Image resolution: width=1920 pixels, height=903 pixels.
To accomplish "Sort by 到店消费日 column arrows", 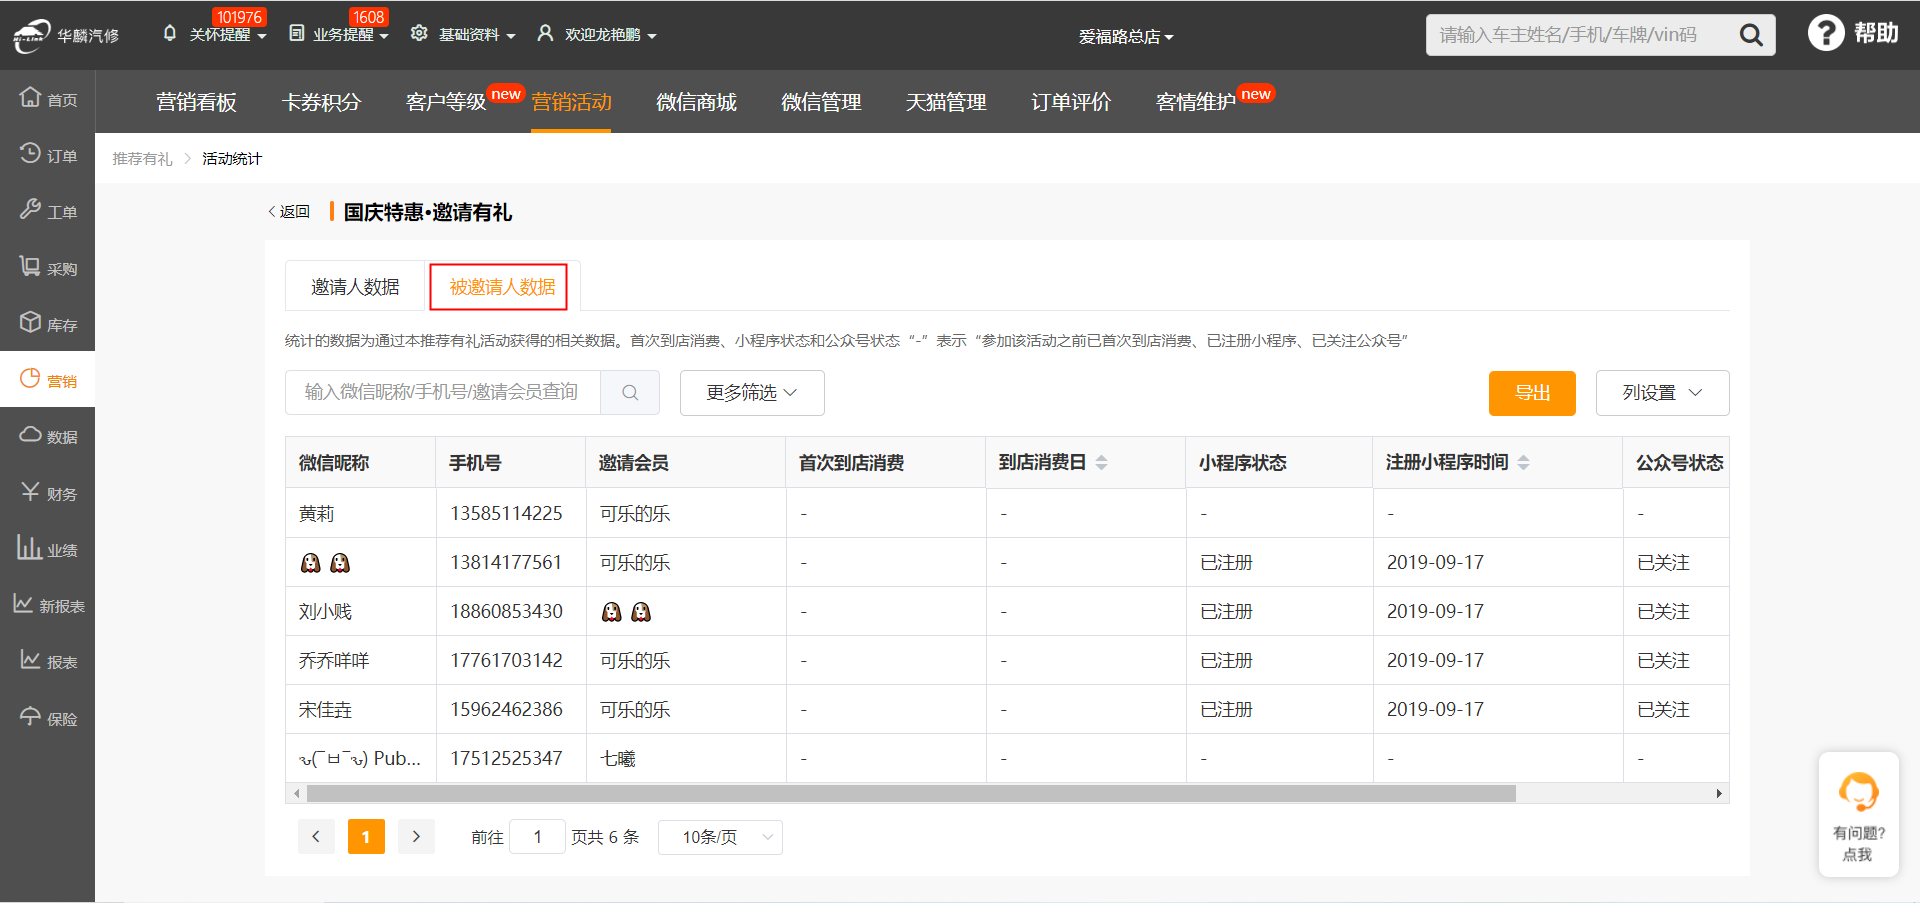I will pos(1101,462).
